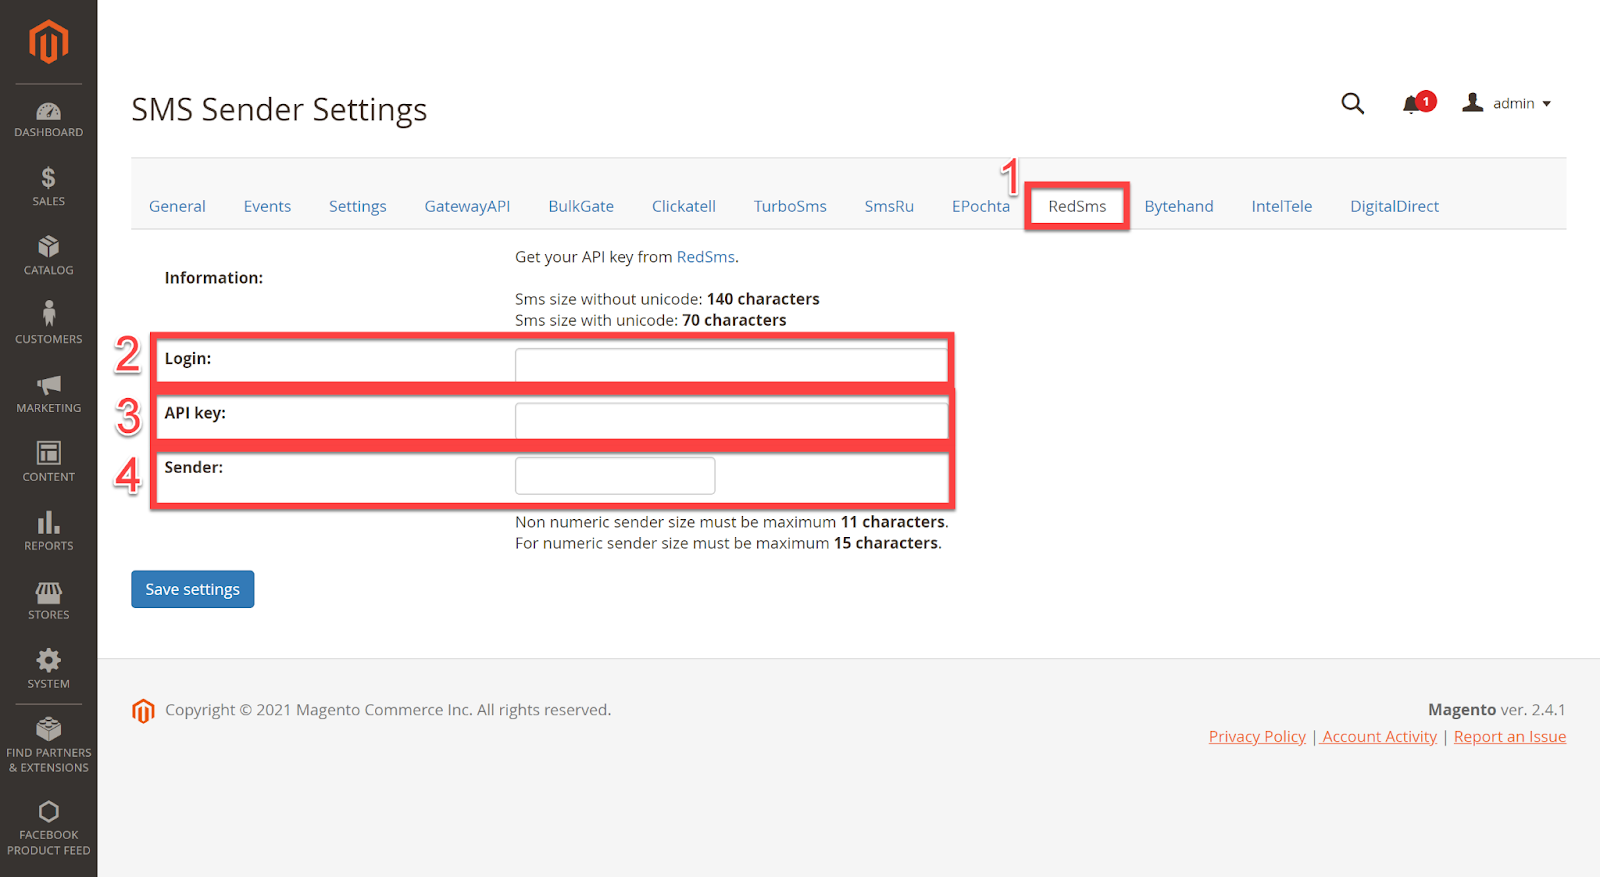The height and width of the screenshot is (877, 1600).
Task: Click the SMS Sender Settings heading
Action: coord(279,109)
